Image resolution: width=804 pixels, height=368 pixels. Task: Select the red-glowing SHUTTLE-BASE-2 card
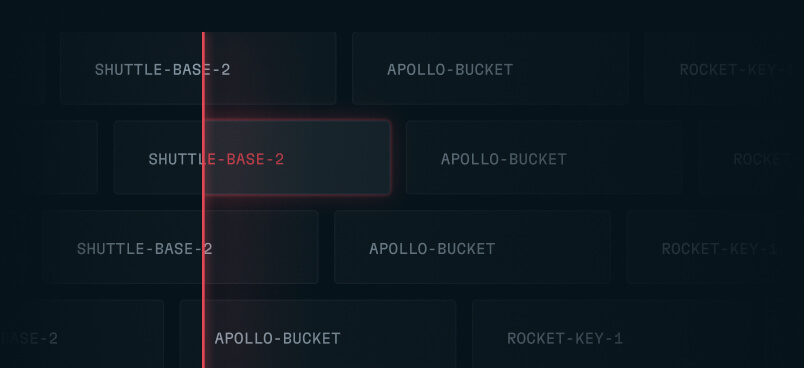coord(252,157)
